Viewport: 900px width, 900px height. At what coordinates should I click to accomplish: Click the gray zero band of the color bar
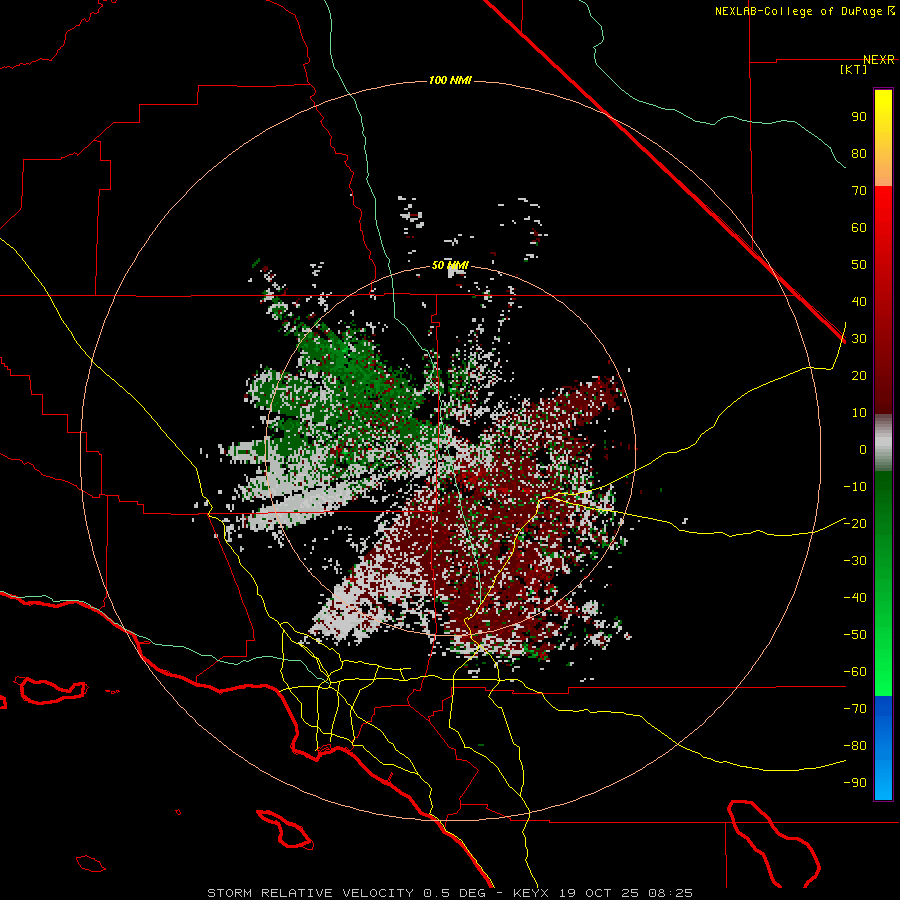tap(883, 443)
